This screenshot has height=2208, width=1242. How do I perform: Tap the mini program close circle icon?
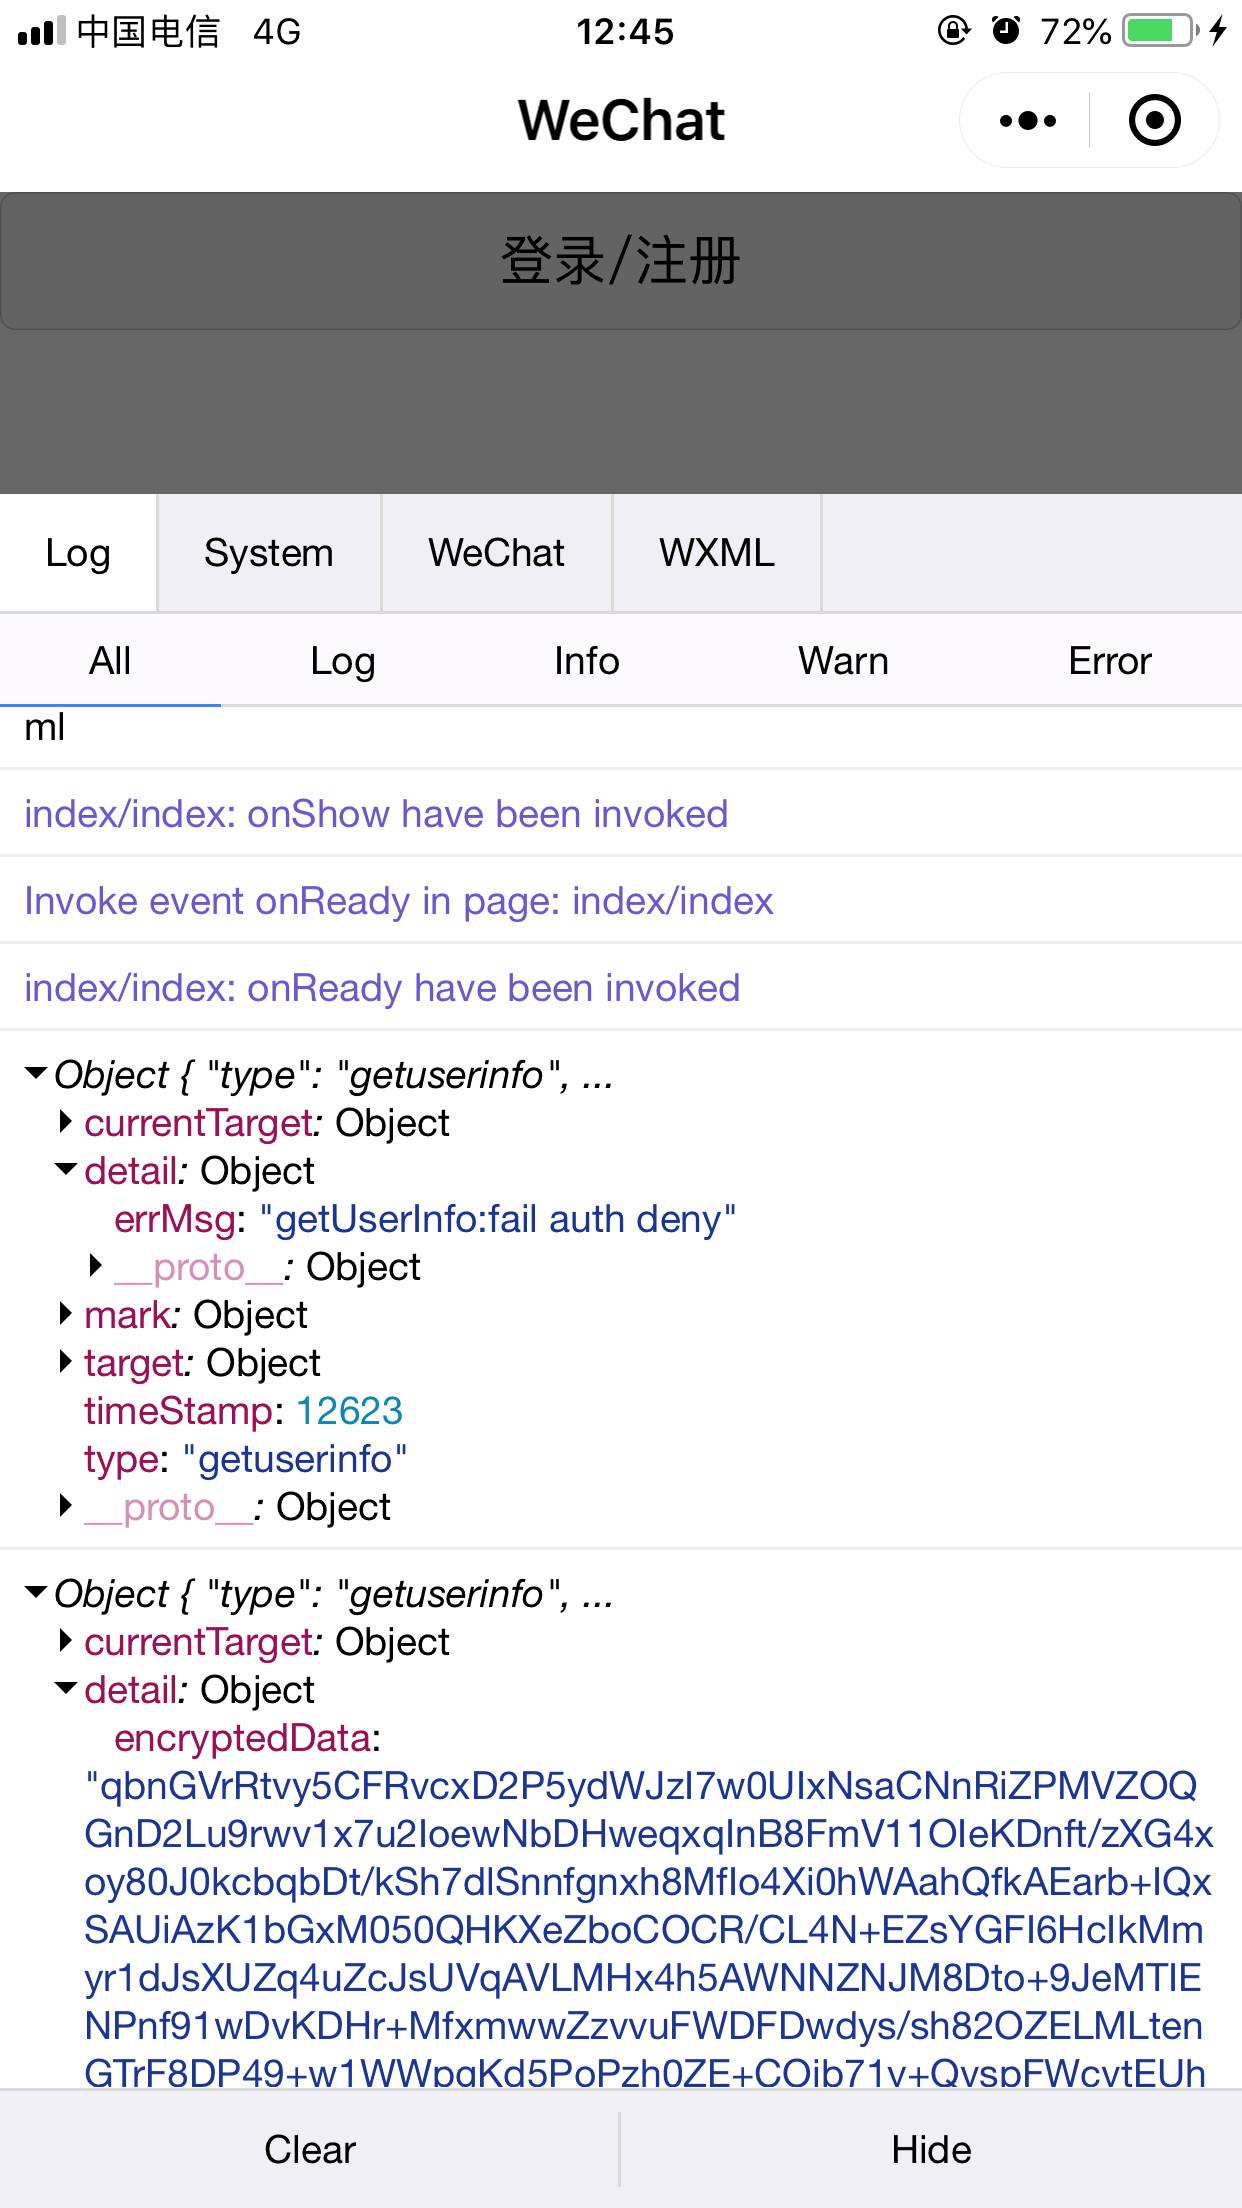[1154, 121]
